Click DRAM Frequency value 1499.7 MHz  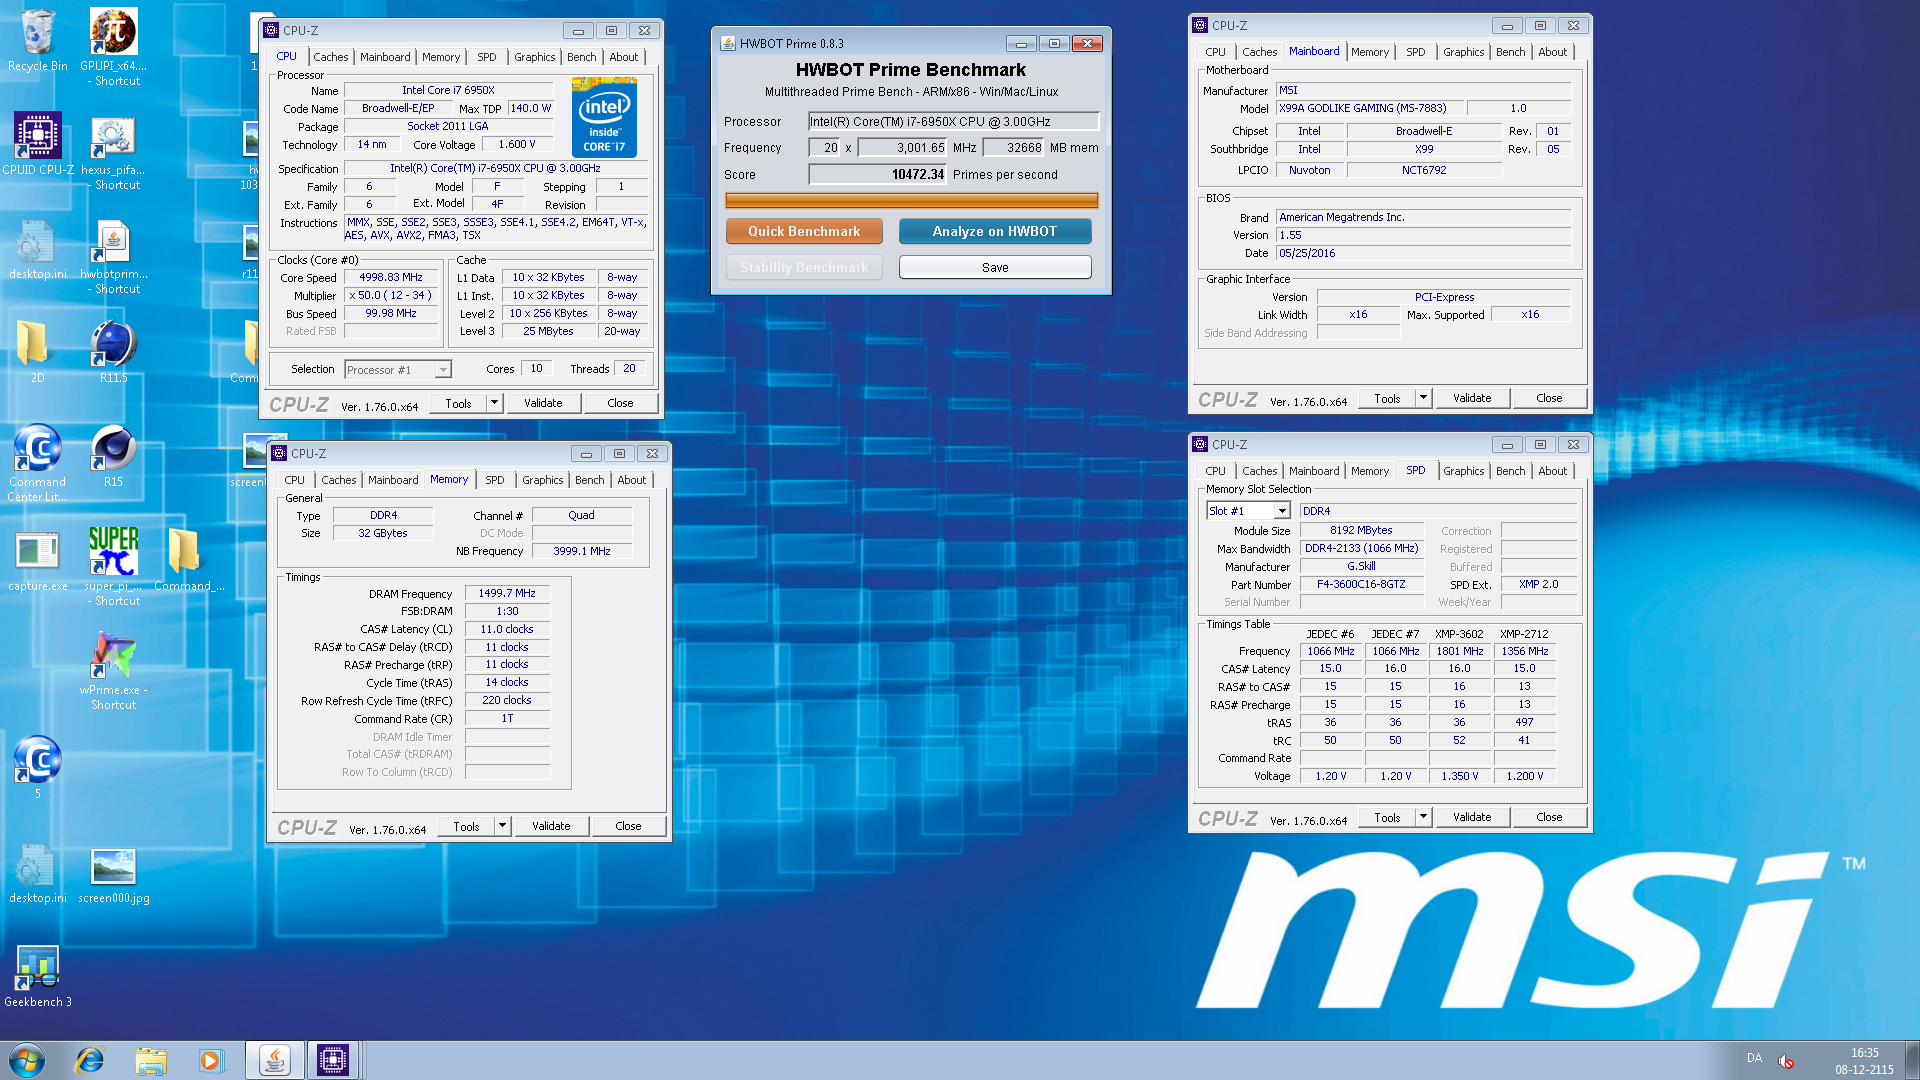point(507,594)
